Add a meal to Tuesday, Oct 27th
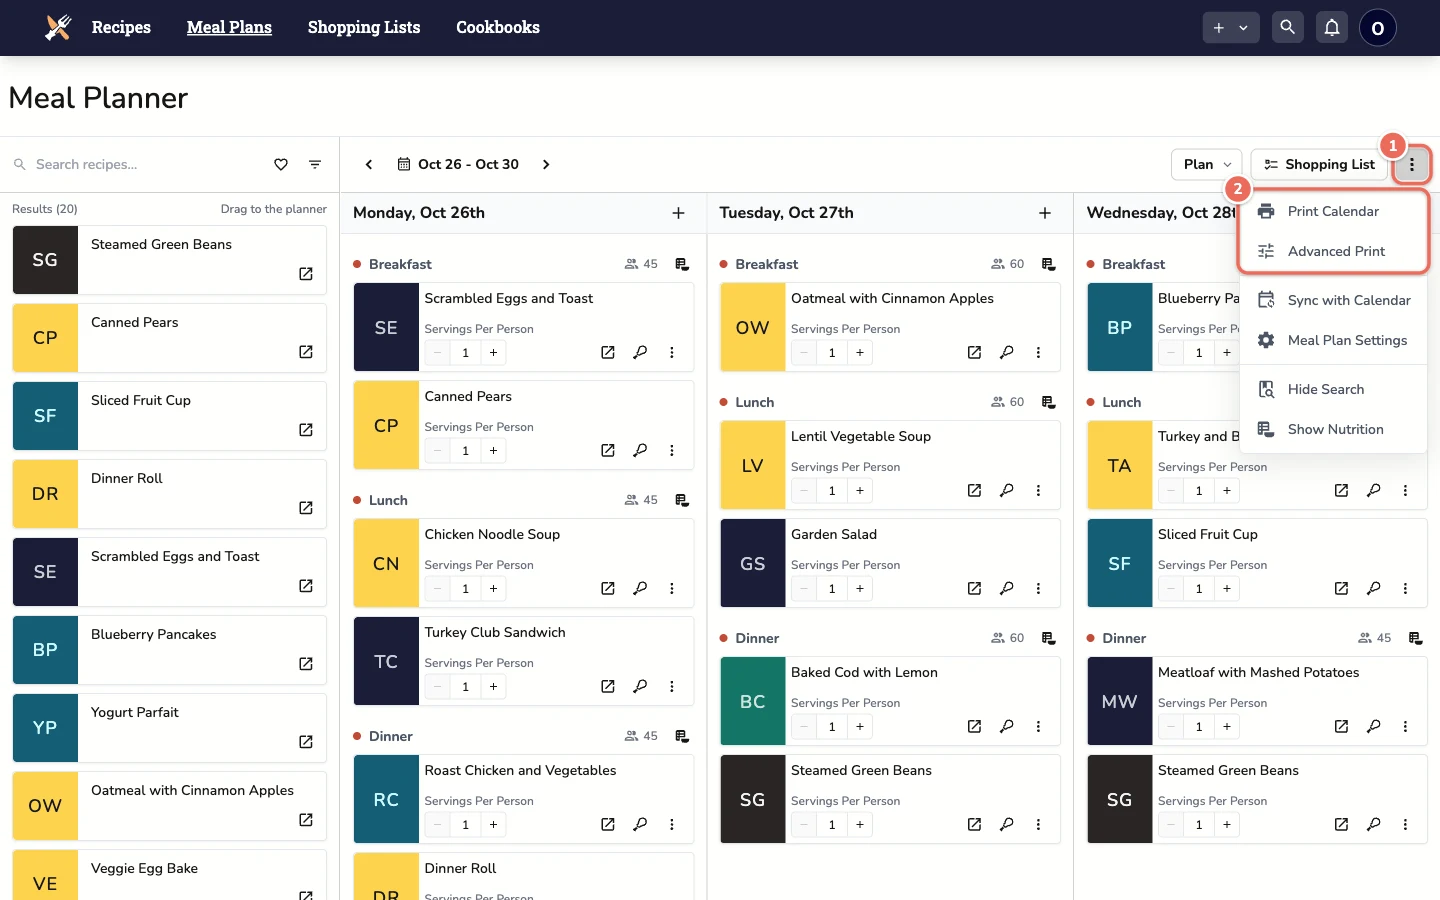The image size is (1440, 900). 1045,213
